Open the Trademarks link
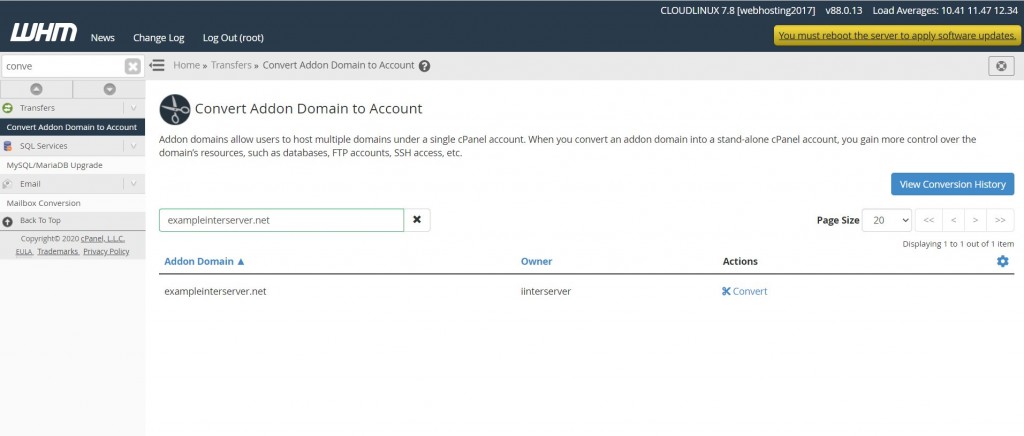The width and height of the screenshot is (1024, 436). click(x=58, y=251)
